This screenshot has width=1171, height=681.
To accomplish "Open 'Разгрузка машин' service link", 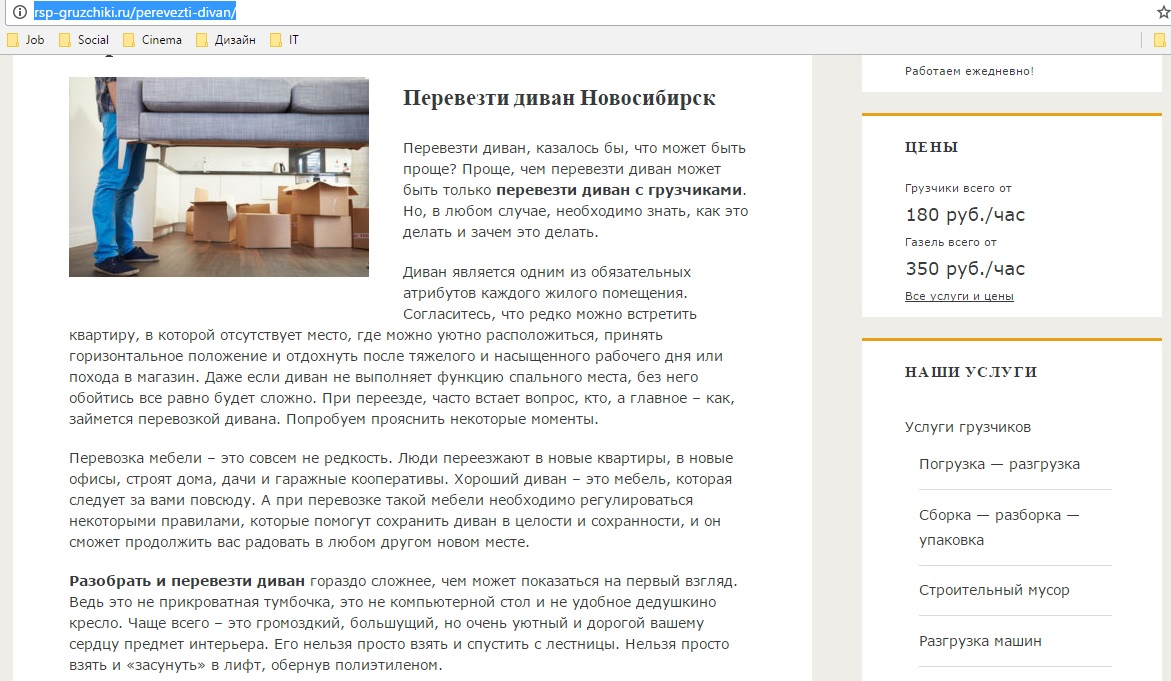I will click(x=980, y=641).
